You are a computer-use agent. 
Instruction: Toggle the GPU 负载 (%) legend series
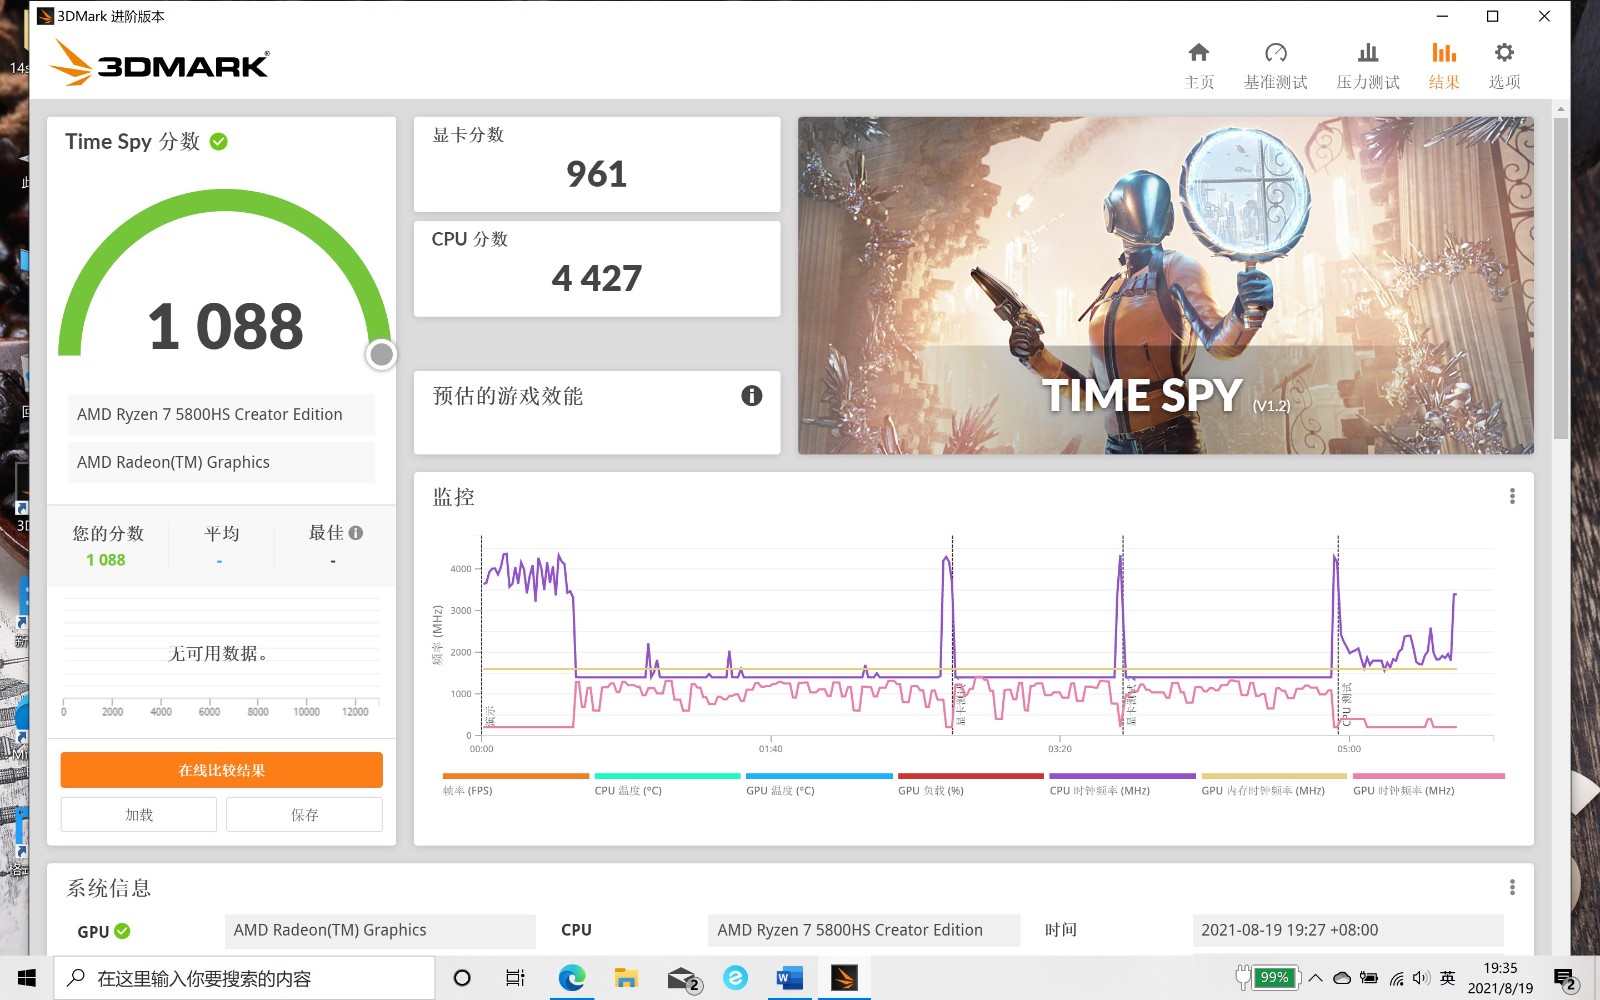(x=971, y=784)
